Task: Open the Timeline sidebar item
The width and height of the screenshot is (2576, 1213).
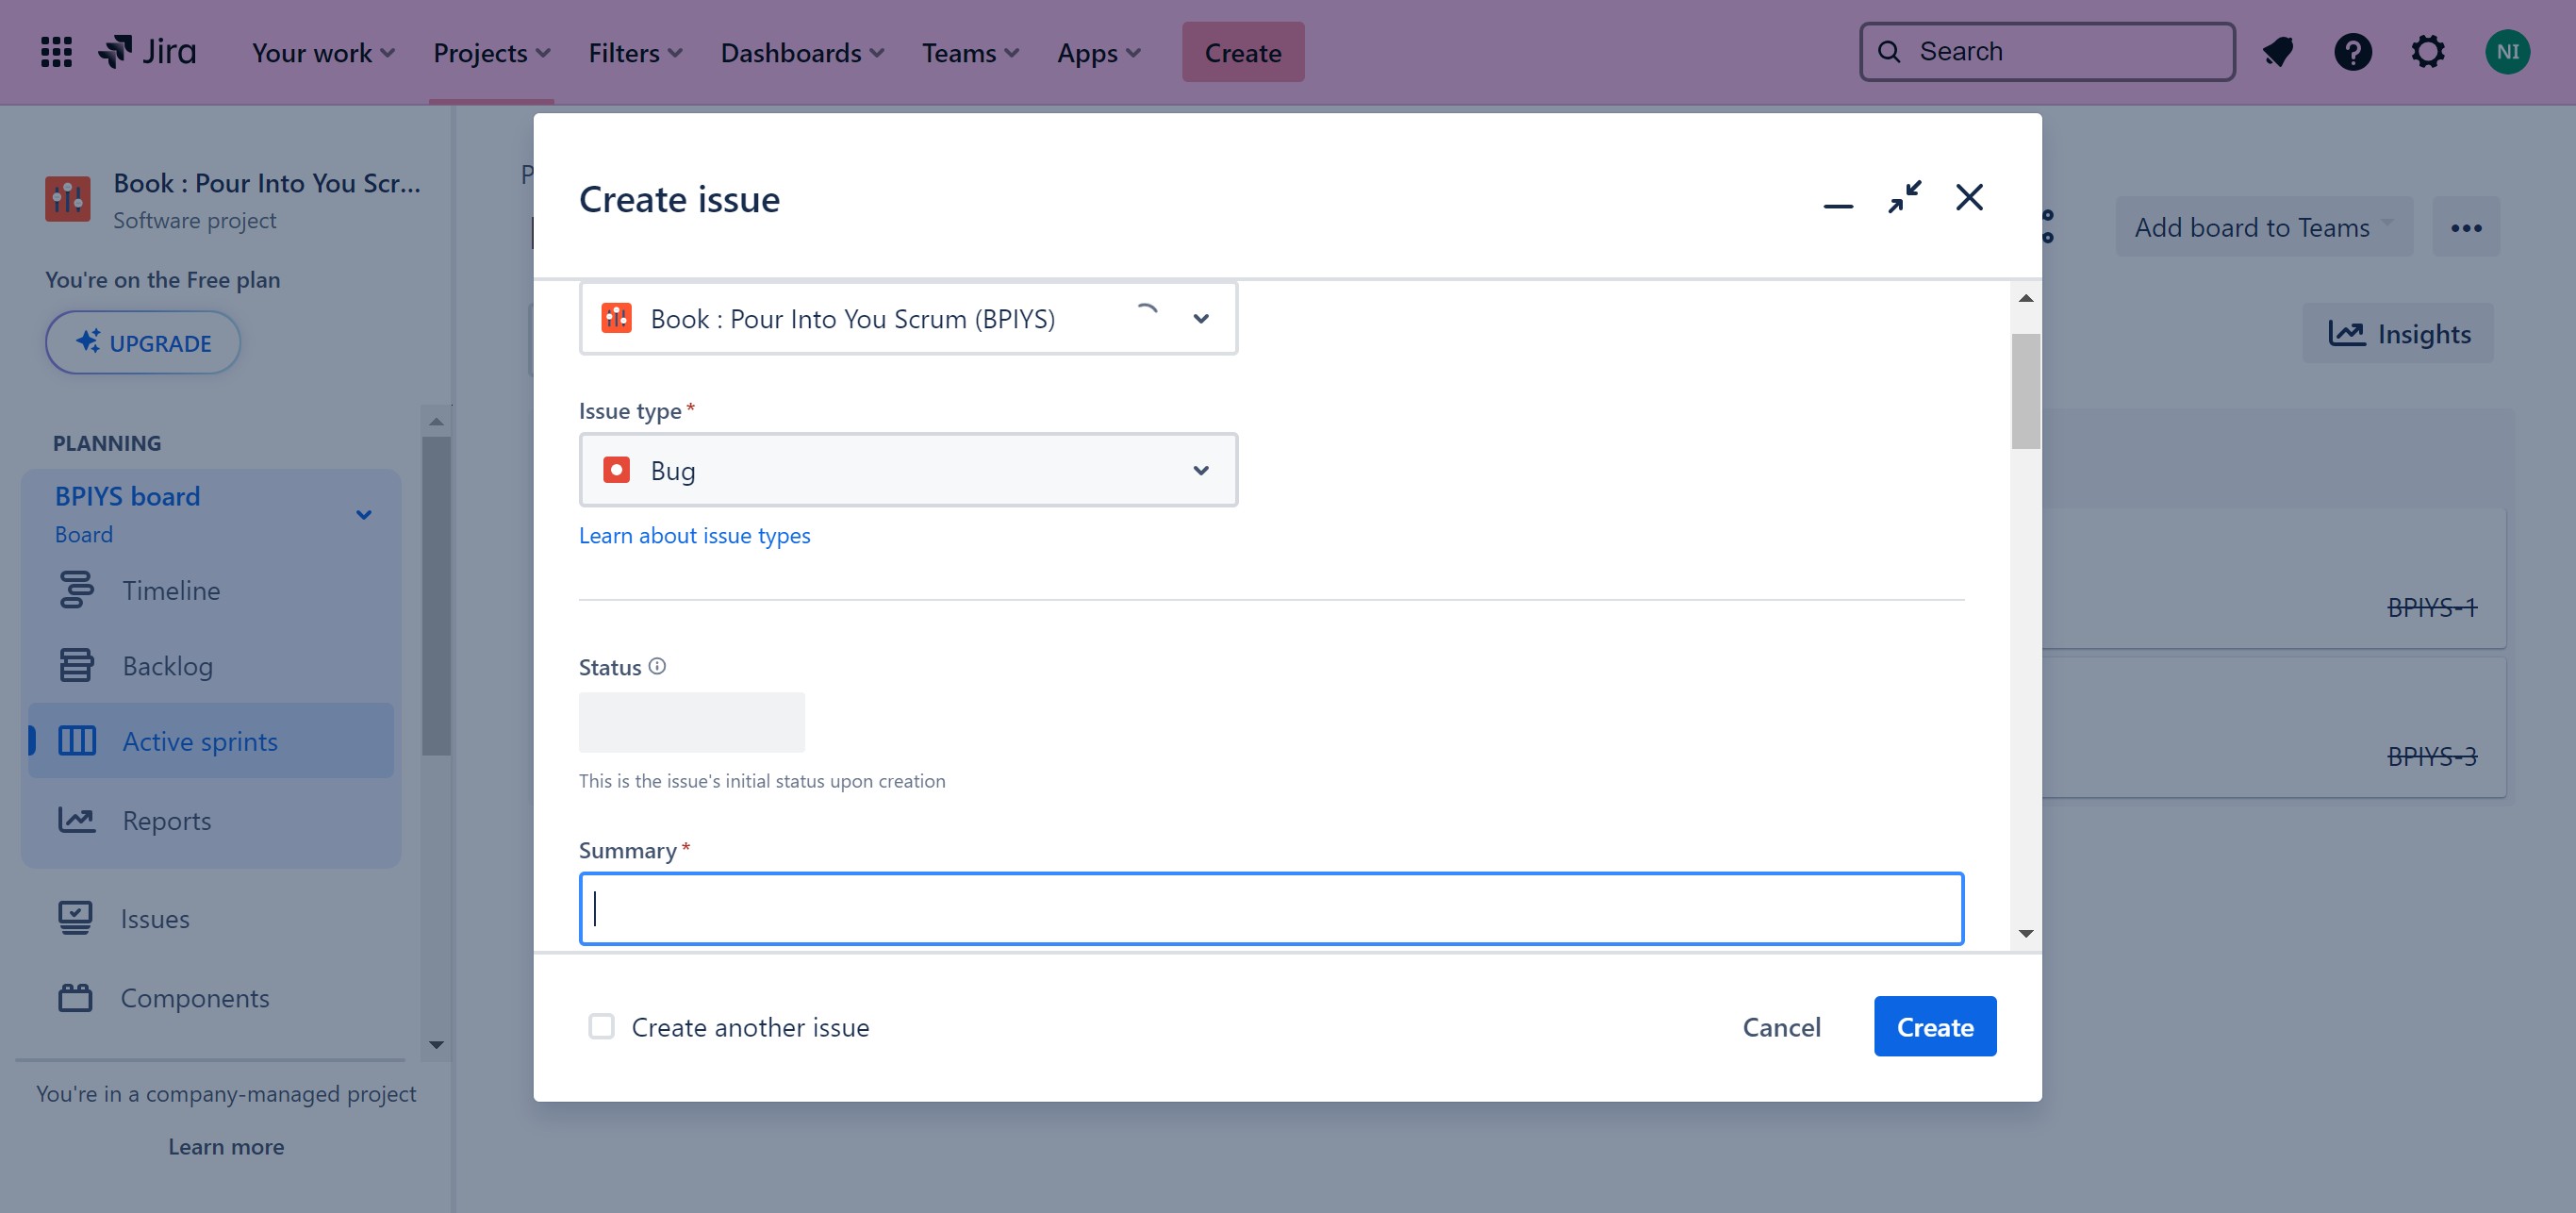Action: point(171,590)
